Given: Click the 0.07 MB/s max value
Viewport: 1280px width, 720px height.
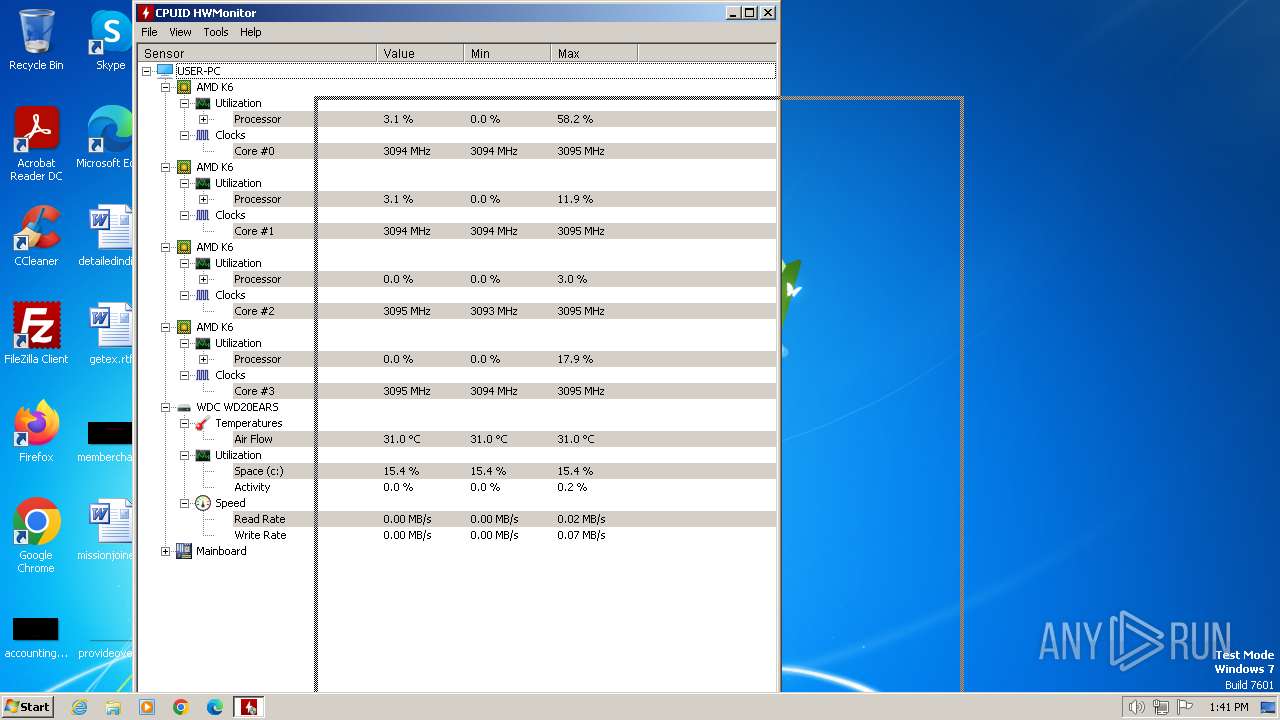Looking at the screenshot, I should click(581, 535).
